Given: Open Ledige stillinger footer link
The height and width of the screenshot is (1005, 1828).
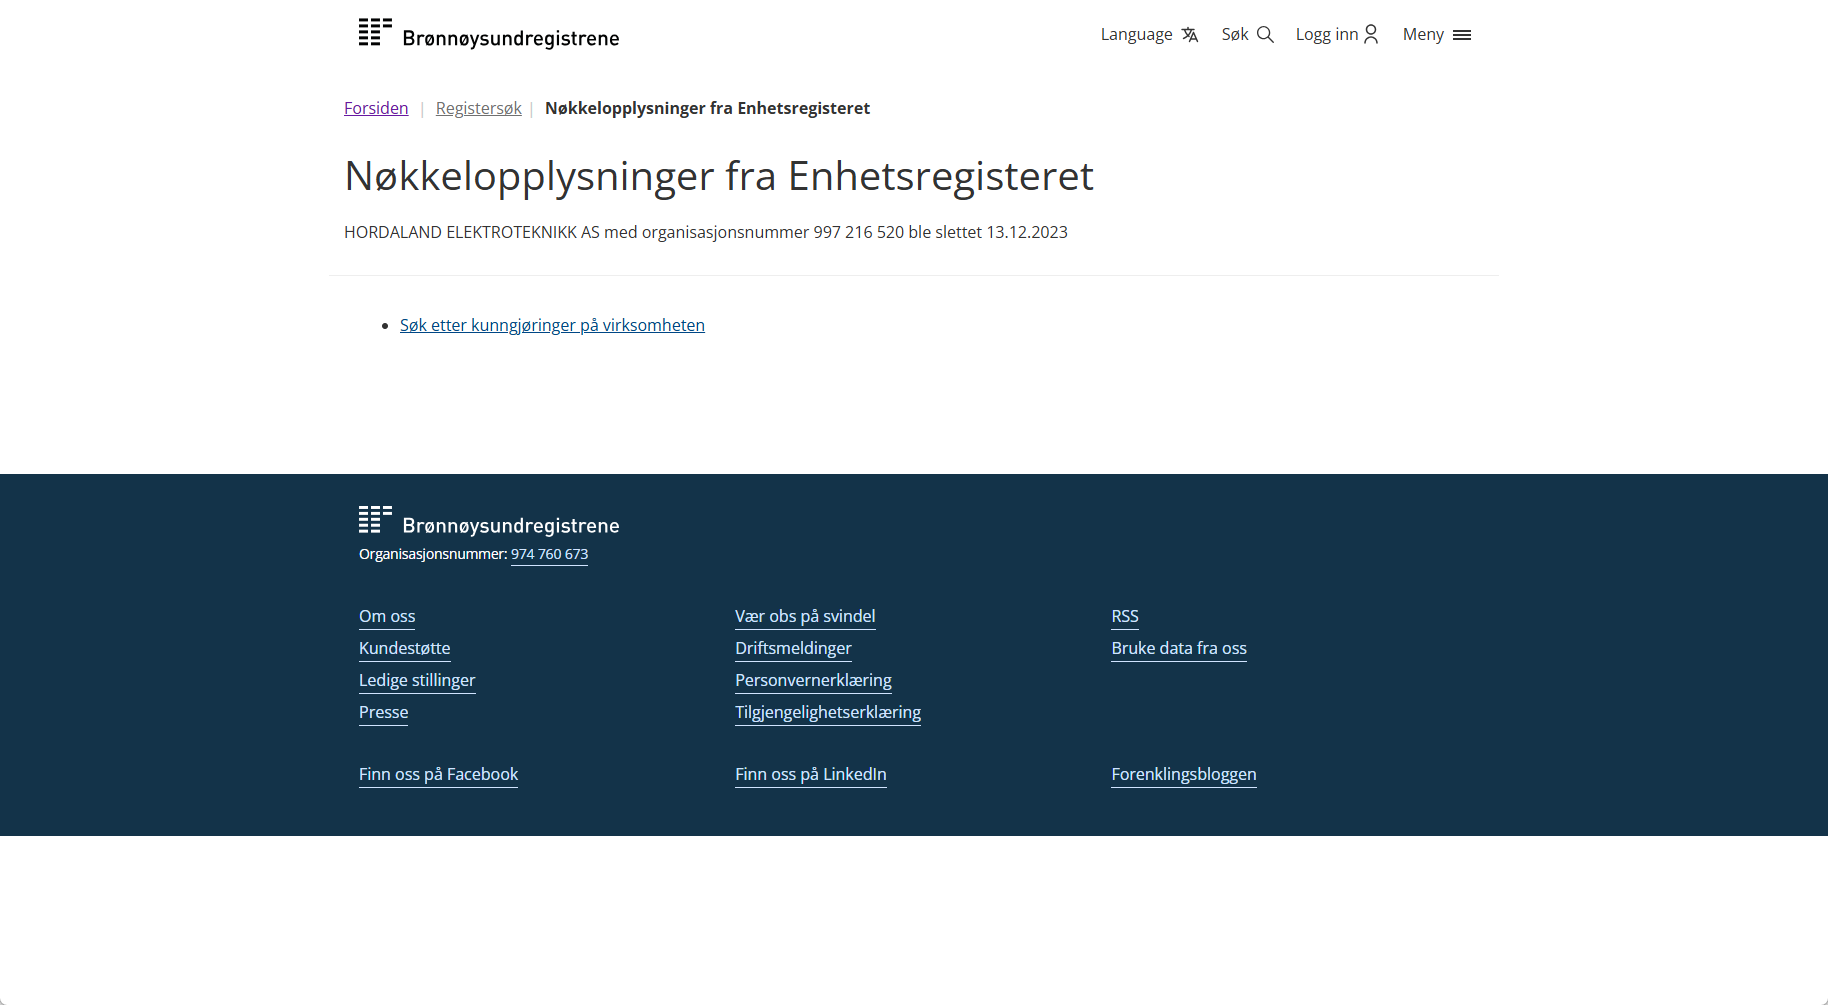Looking at the screenshot, I should (x=417, y=680).
